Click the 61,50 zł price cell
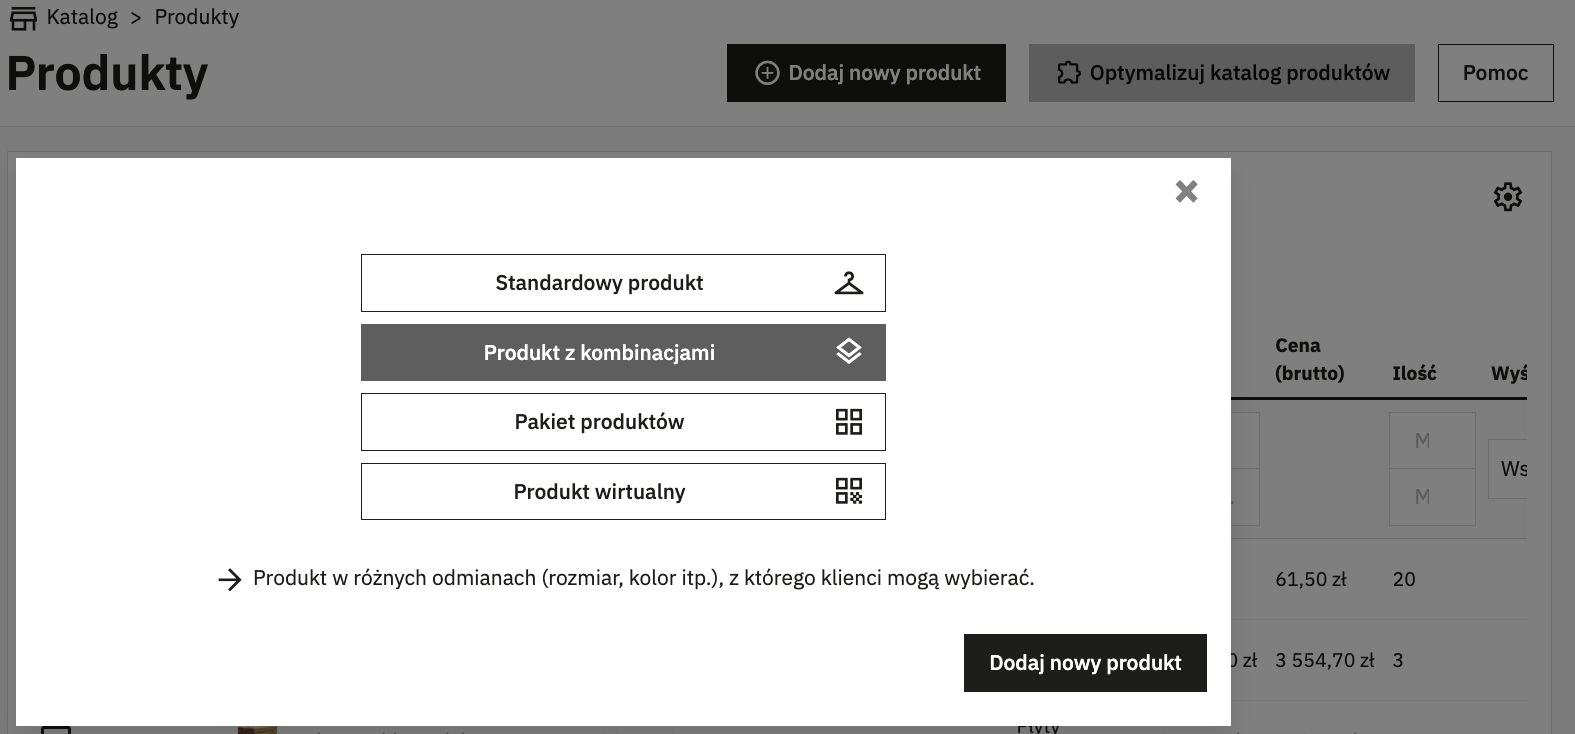This screenshot has width=1575, height=734. tap(1310, 579)
